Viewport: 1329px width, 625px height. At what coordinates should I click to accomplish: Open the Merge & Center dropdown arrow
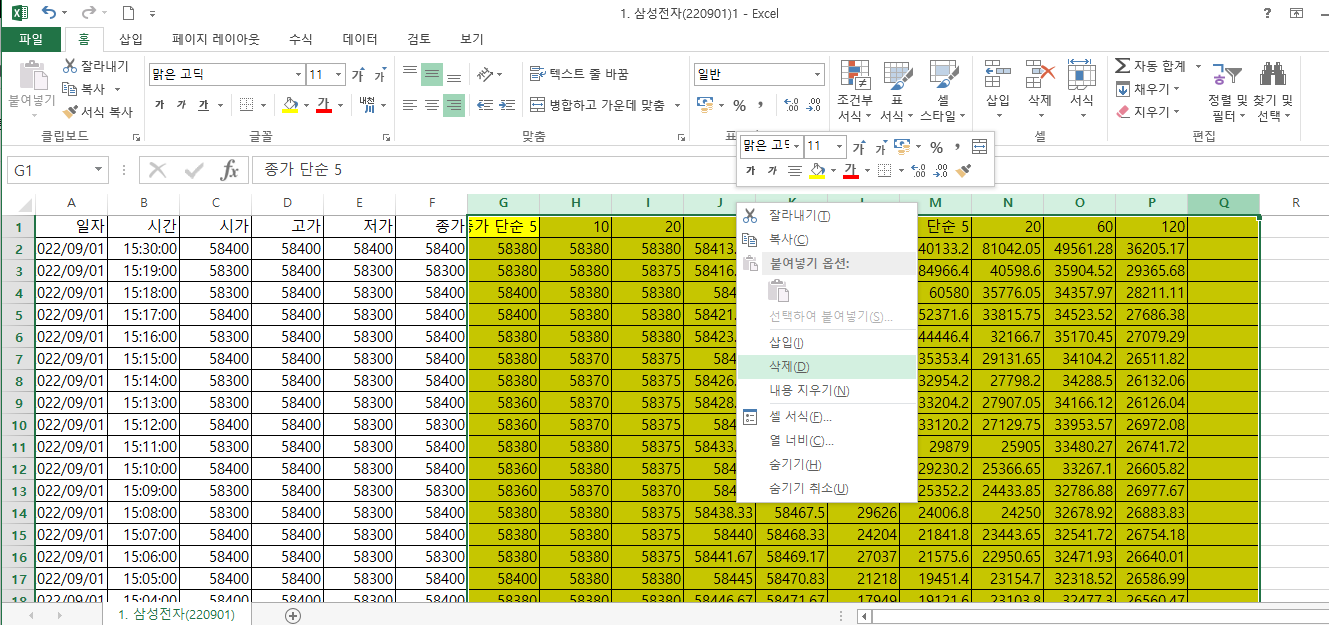click(677, 104)
